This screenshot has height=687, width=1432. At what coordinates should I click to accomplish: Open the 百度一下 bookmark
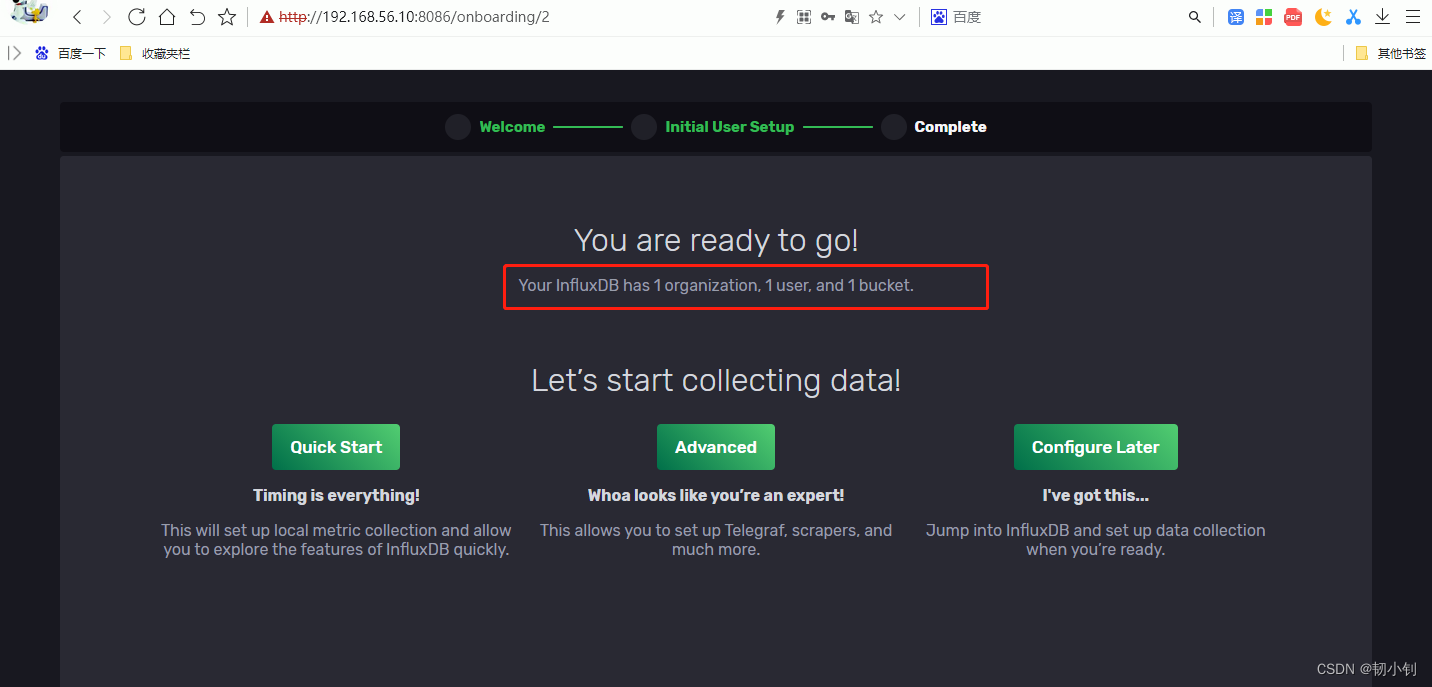70,54
